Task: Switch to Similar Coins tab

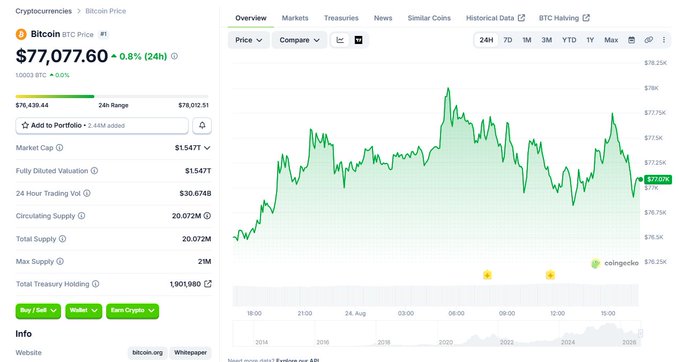Action: click(429, 18)
